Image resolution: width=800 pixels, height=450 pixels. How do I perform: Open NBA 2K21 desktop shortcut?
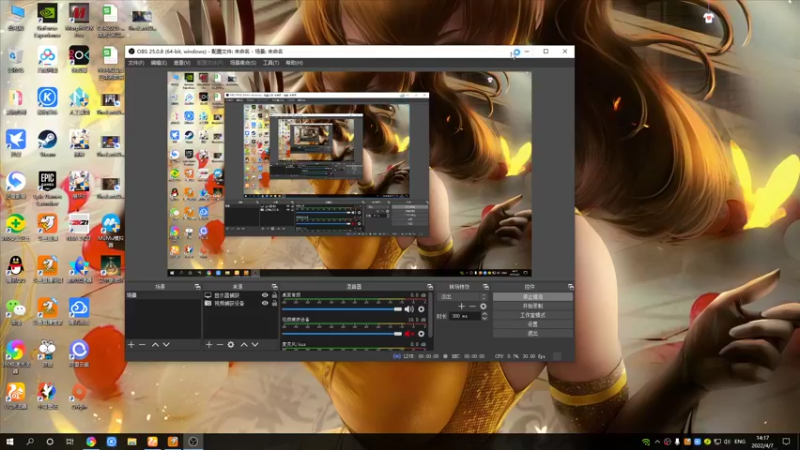(79, 227)
